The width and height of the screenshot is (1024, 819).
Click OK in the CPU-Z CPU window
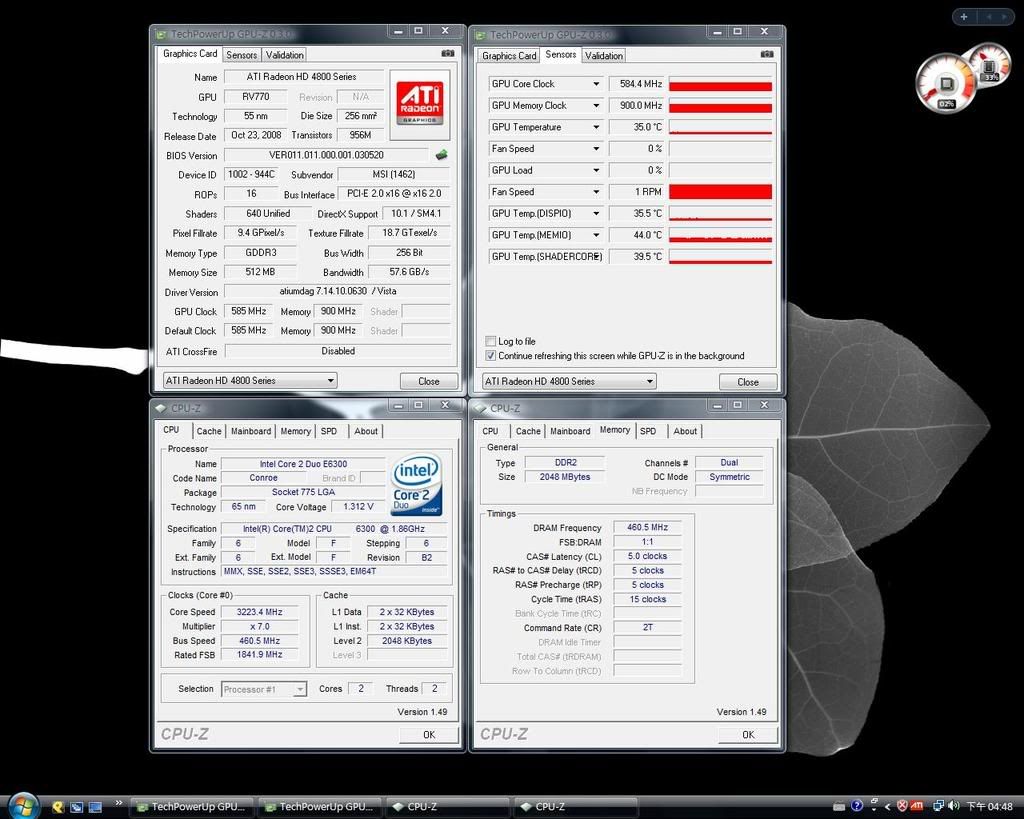pyautogui.click(x=428, y=734)
